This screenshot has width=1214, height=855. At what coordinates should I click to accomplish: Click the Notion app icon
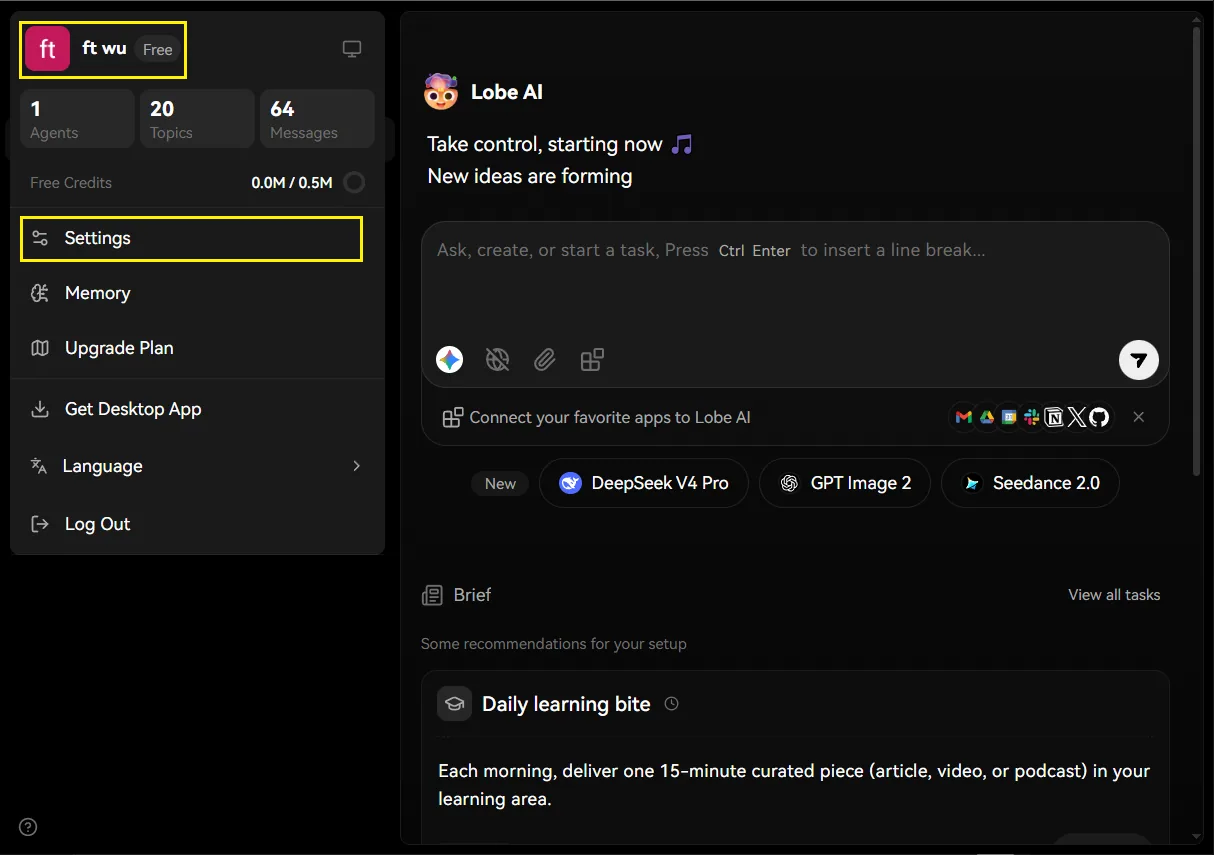[1054, 417]
